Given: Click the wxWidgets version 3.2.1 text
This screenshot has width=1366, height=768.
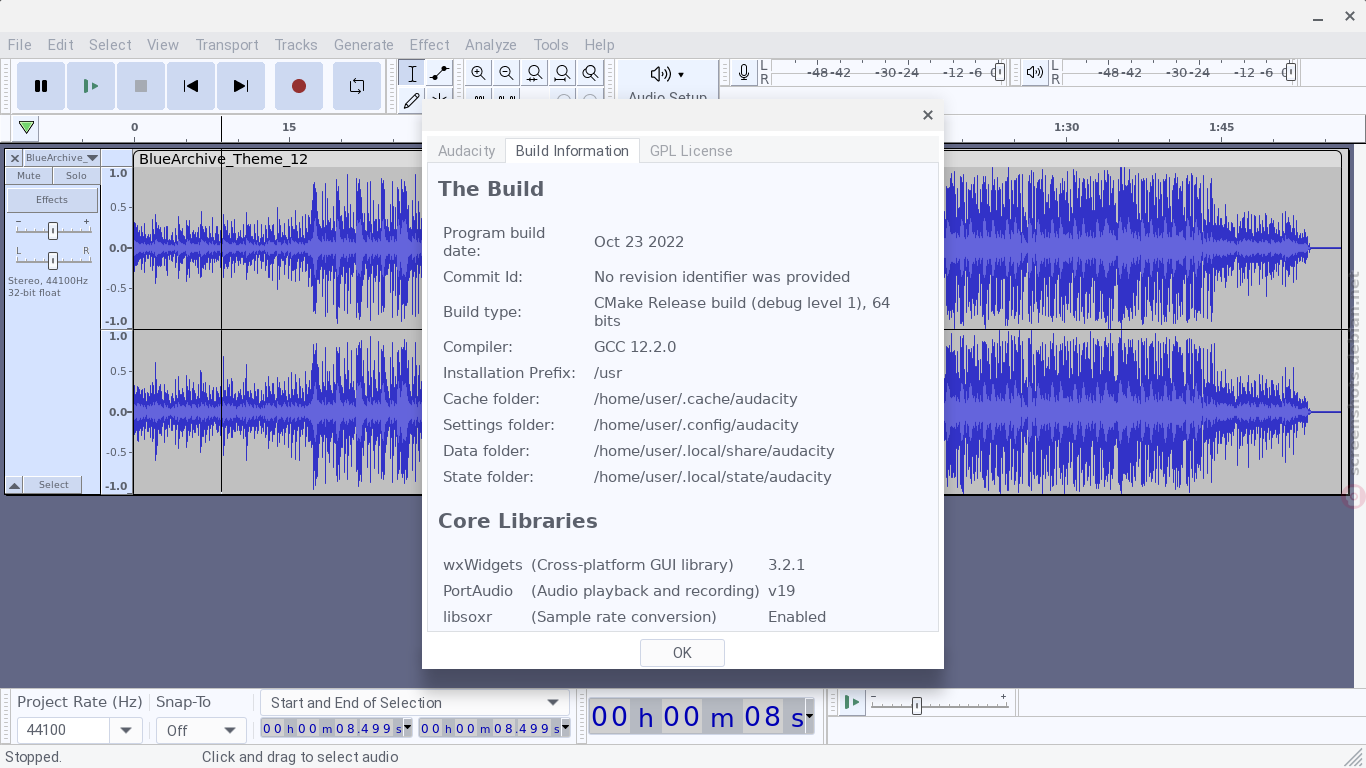Looking at the screenshot, I should (786, 565).
